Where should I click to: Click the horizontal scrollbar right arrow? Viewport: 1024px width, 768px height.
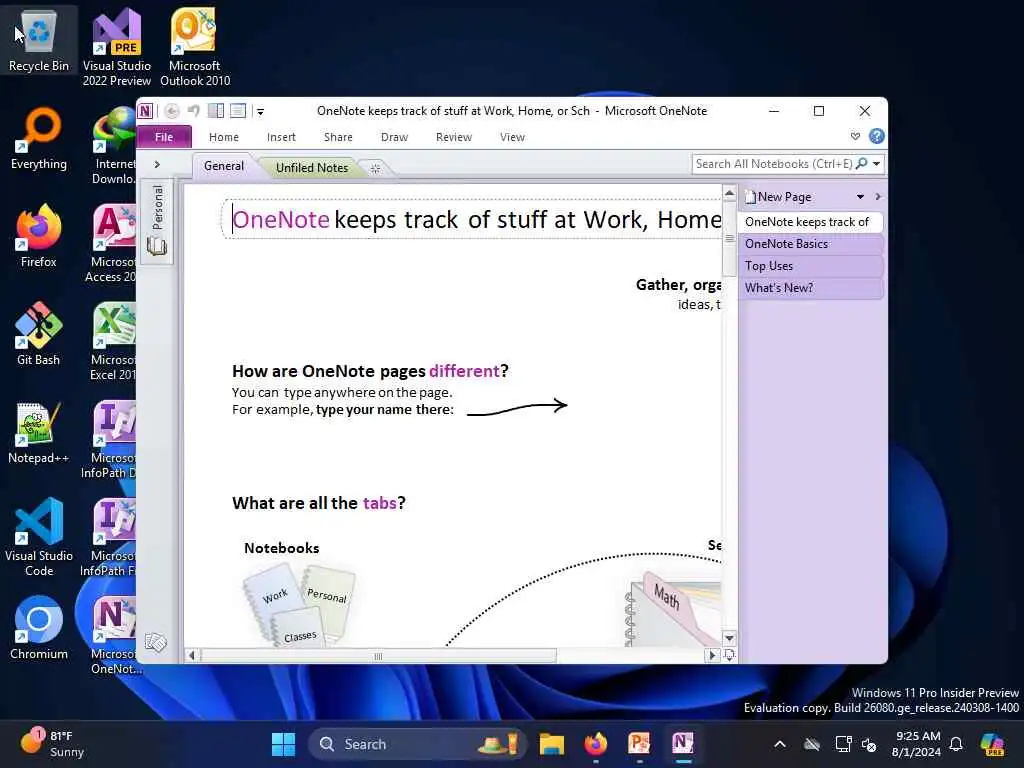tap(712, 656)
